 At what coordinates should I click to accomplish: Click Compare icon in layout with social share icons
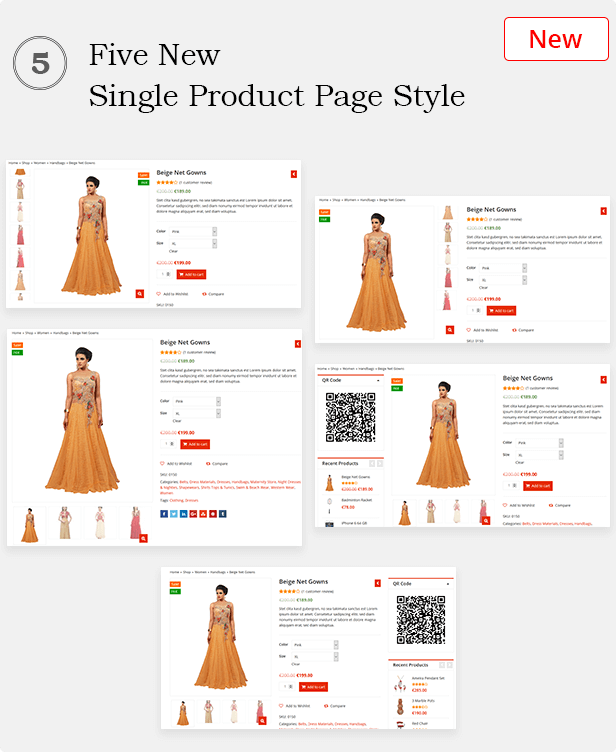point(208,463)
